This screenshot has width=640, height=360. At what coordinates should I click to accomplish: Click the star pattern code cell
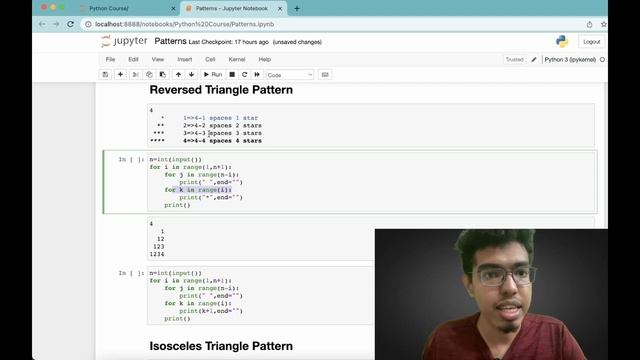click(x=371, y=182)
